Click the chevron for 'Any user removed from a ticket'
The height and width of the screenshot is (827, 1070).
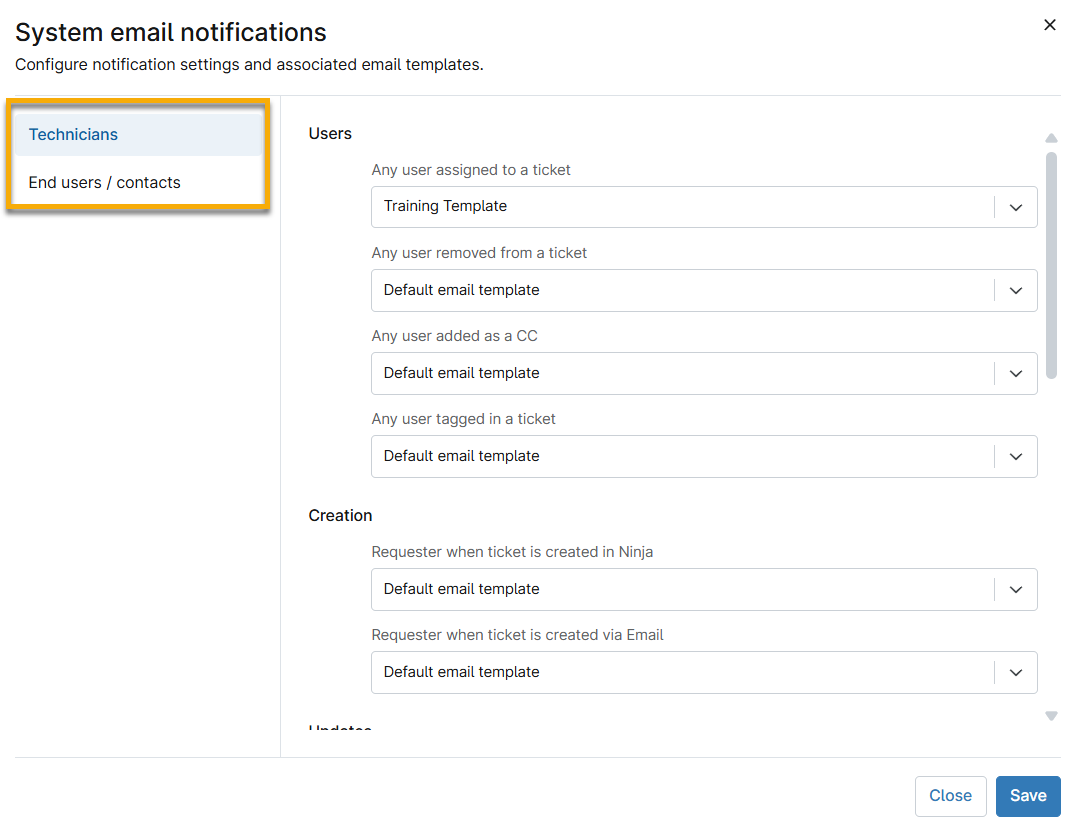coord(1016,290)
